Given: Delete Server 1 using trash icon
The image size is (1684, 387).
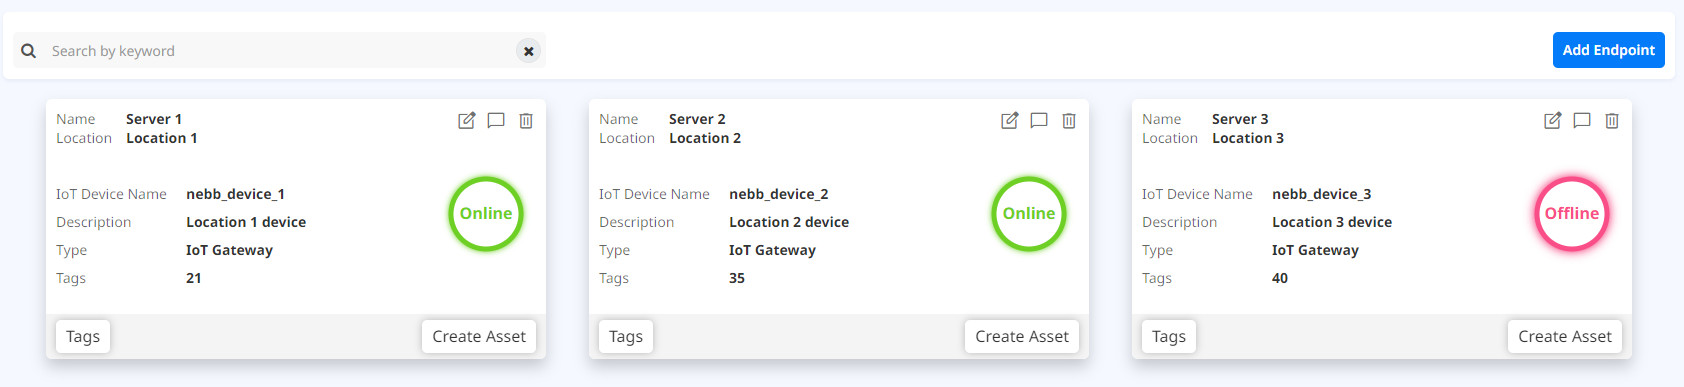Looking at the screenshot, I should [x=526, y=120].
